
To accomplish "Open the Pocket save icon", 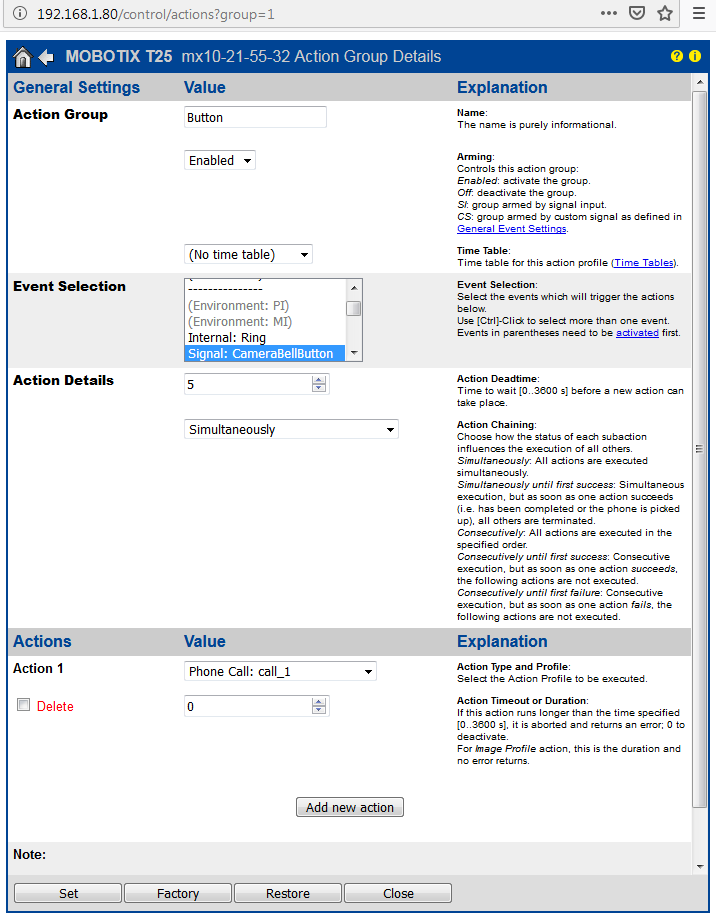I will click(636, 14).
